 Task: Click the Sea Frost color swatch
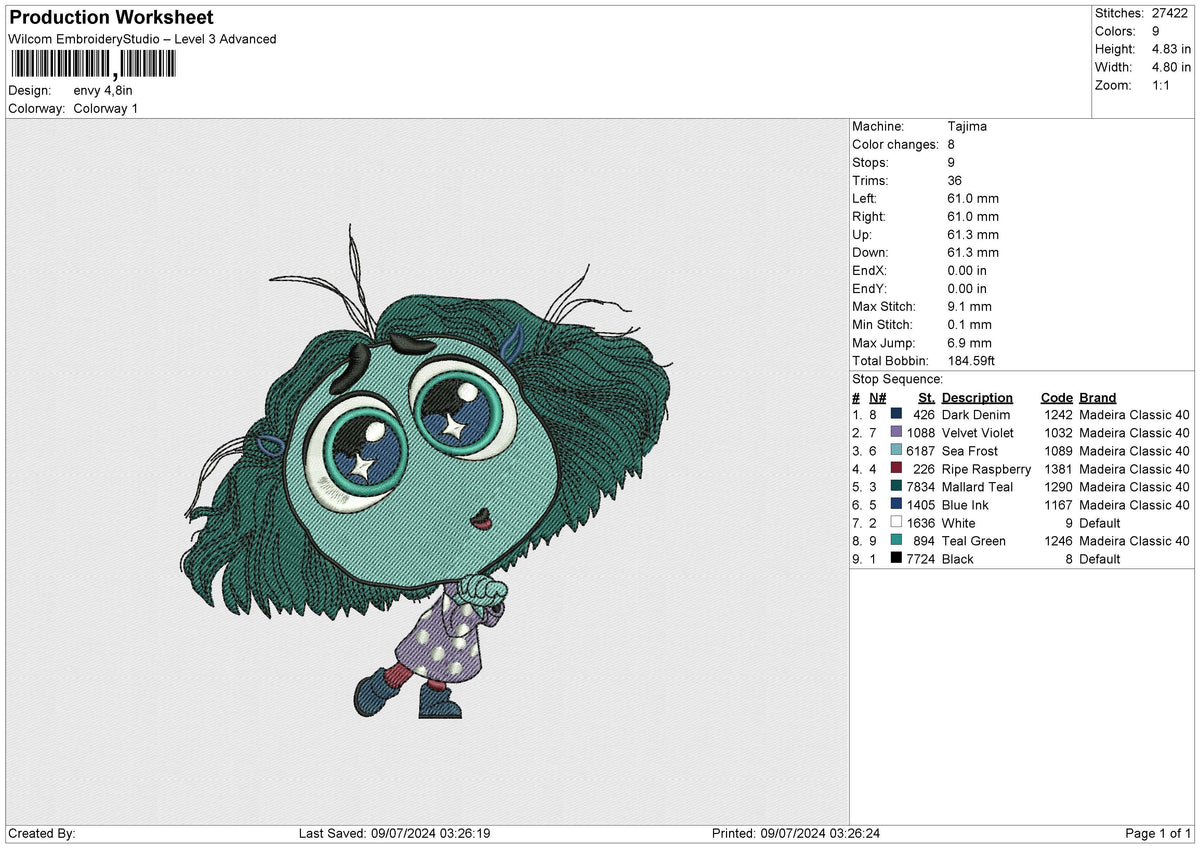pos(896,450)
